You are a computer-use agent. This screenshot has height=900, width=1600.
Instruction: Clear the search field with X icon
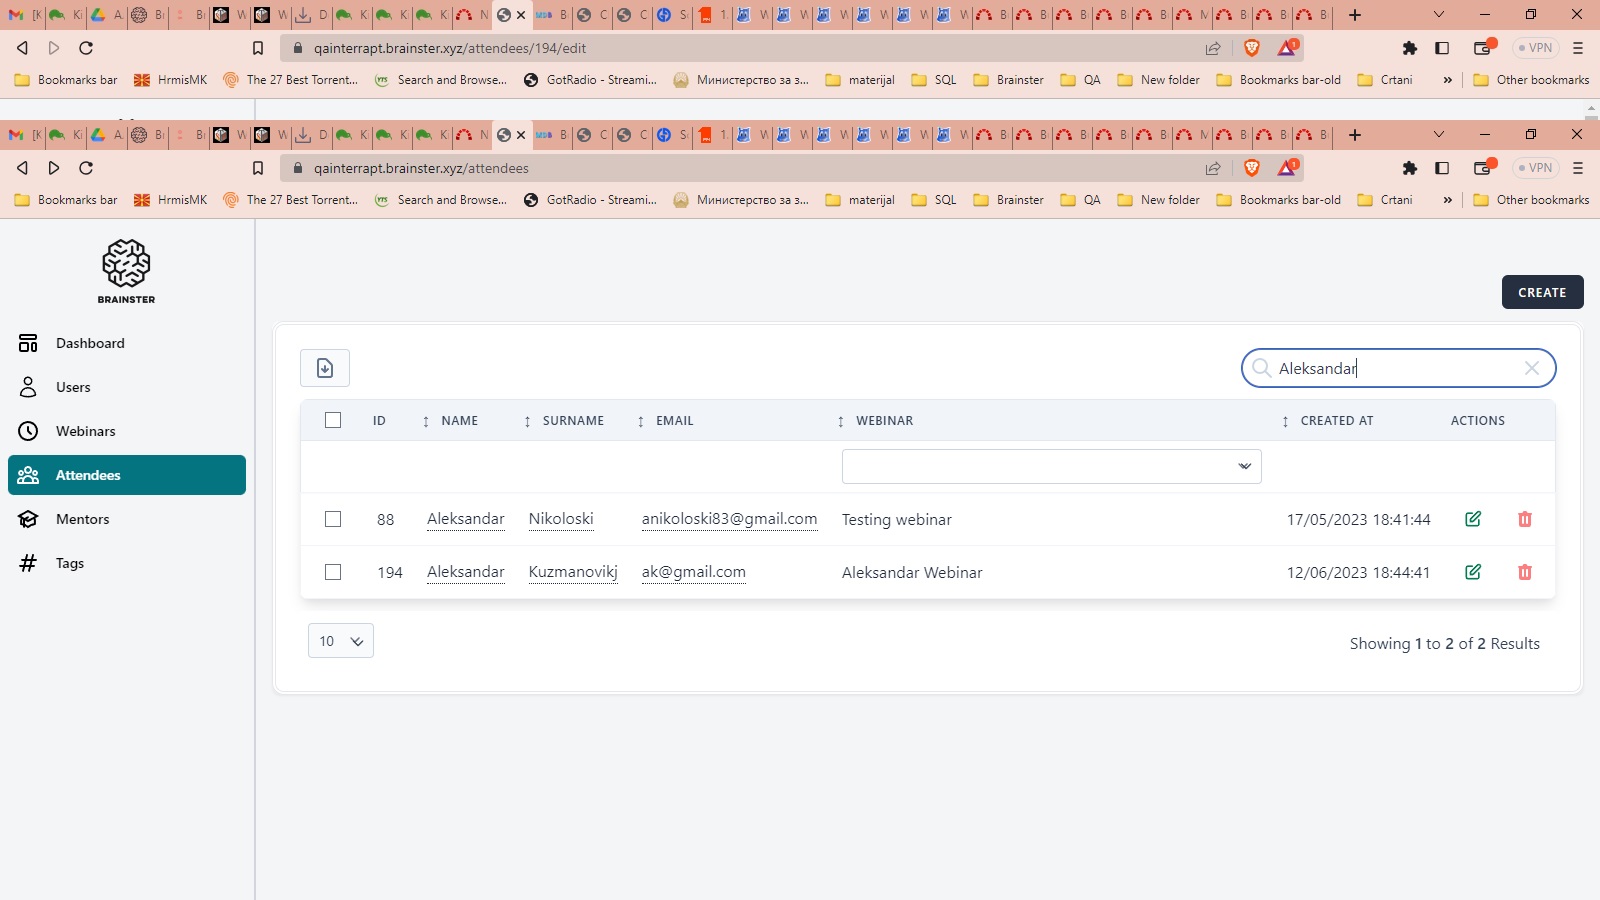click(1531, 368)
